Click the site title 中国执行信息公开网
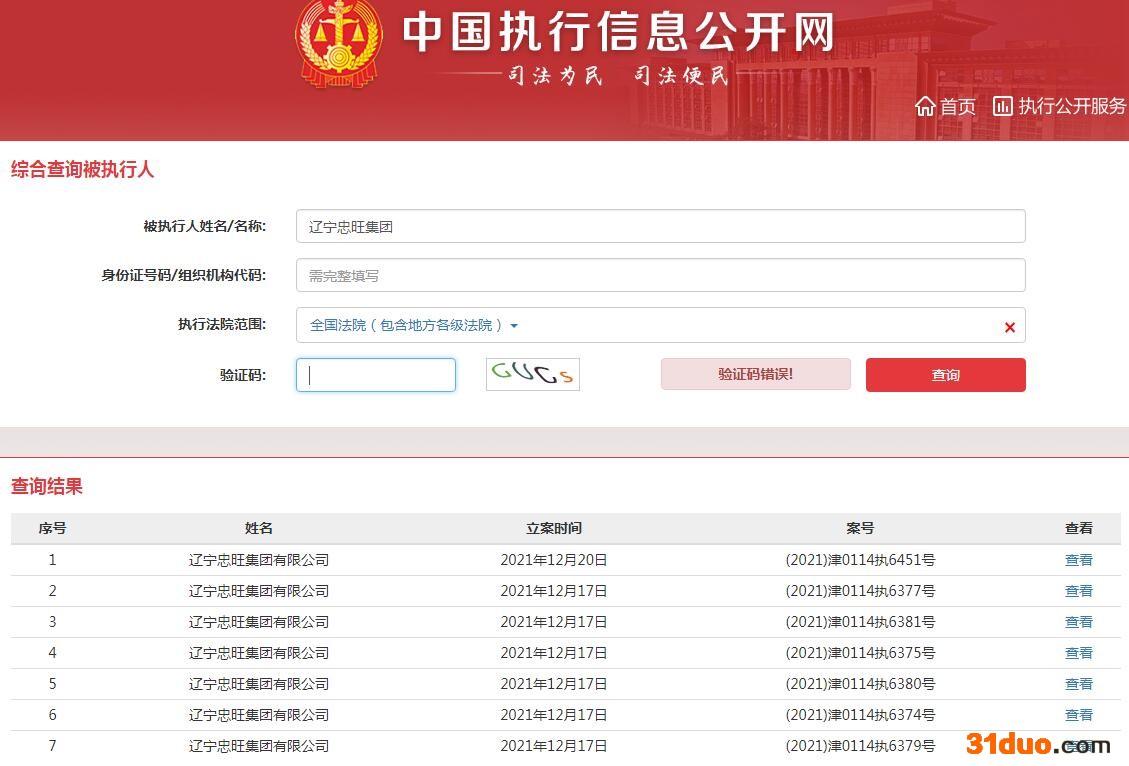Viewport: 1129px width, 766px height. tap(618, 32)
